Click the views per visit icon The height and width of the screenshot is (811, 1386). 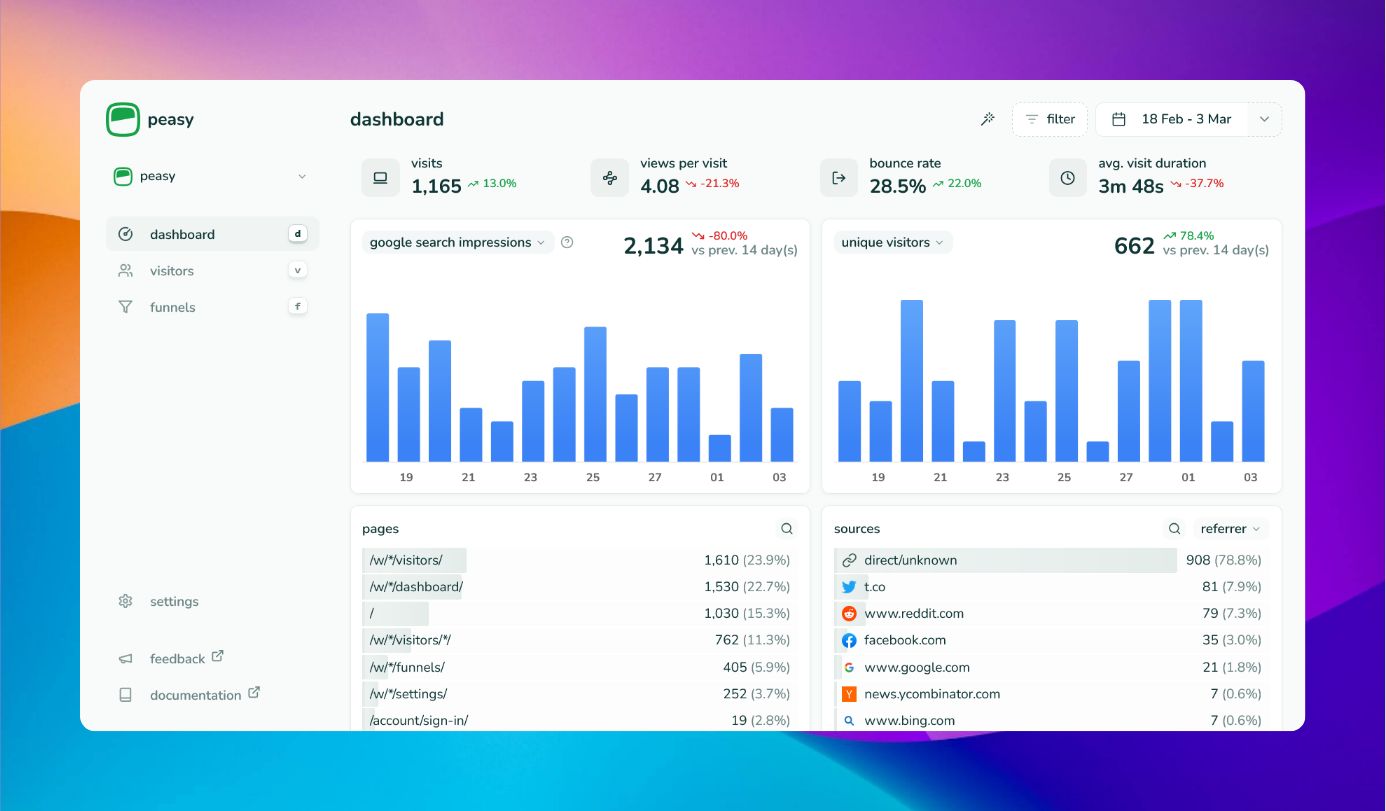click(x=609, y=178)
